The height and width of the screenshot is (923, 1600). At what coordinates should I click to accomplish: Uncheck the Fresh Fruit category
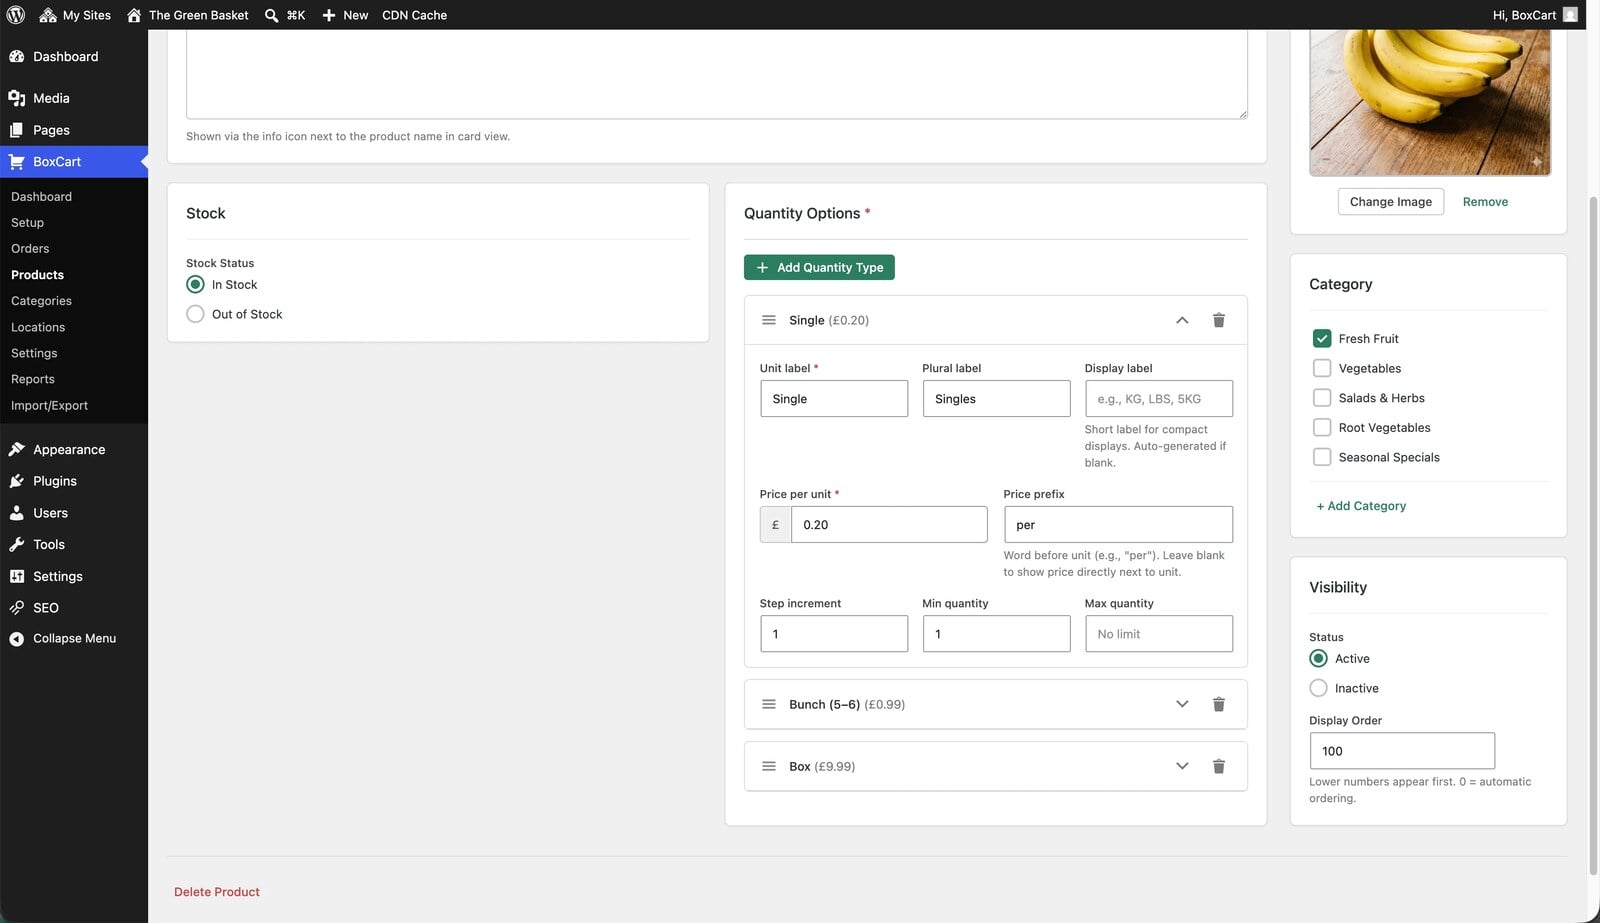click(x=1321, y=338)
